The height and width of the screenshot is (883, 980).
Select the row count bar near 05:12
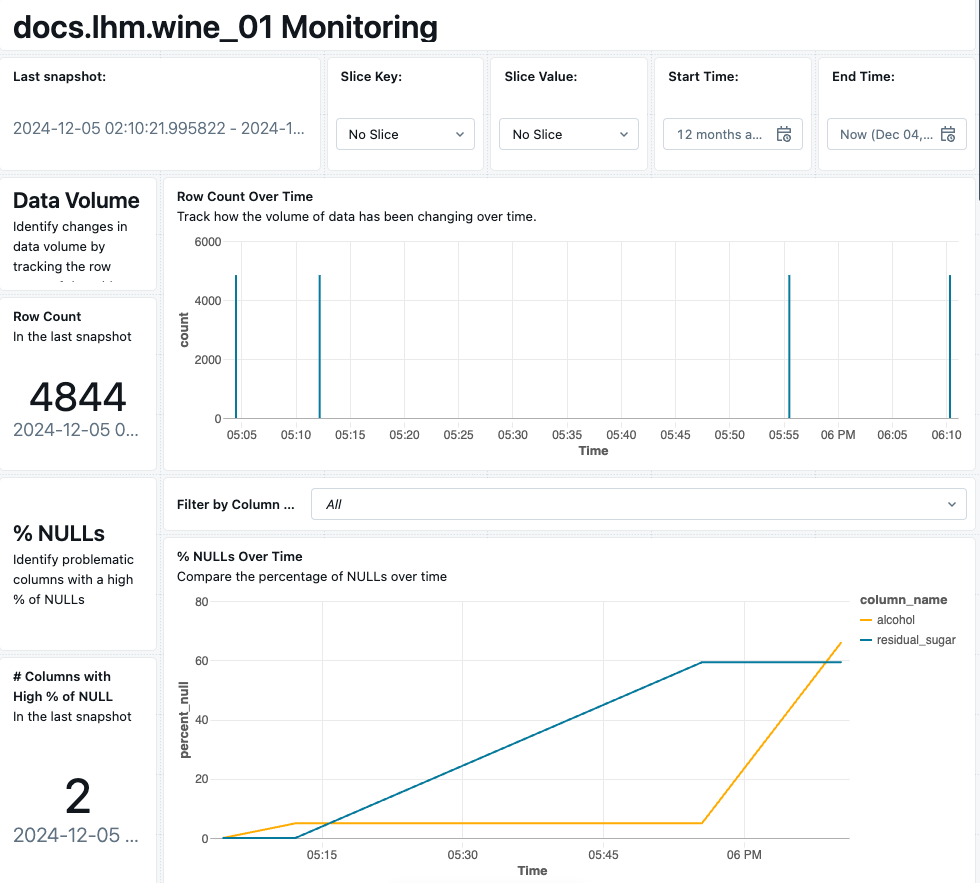tap(319, 346)
